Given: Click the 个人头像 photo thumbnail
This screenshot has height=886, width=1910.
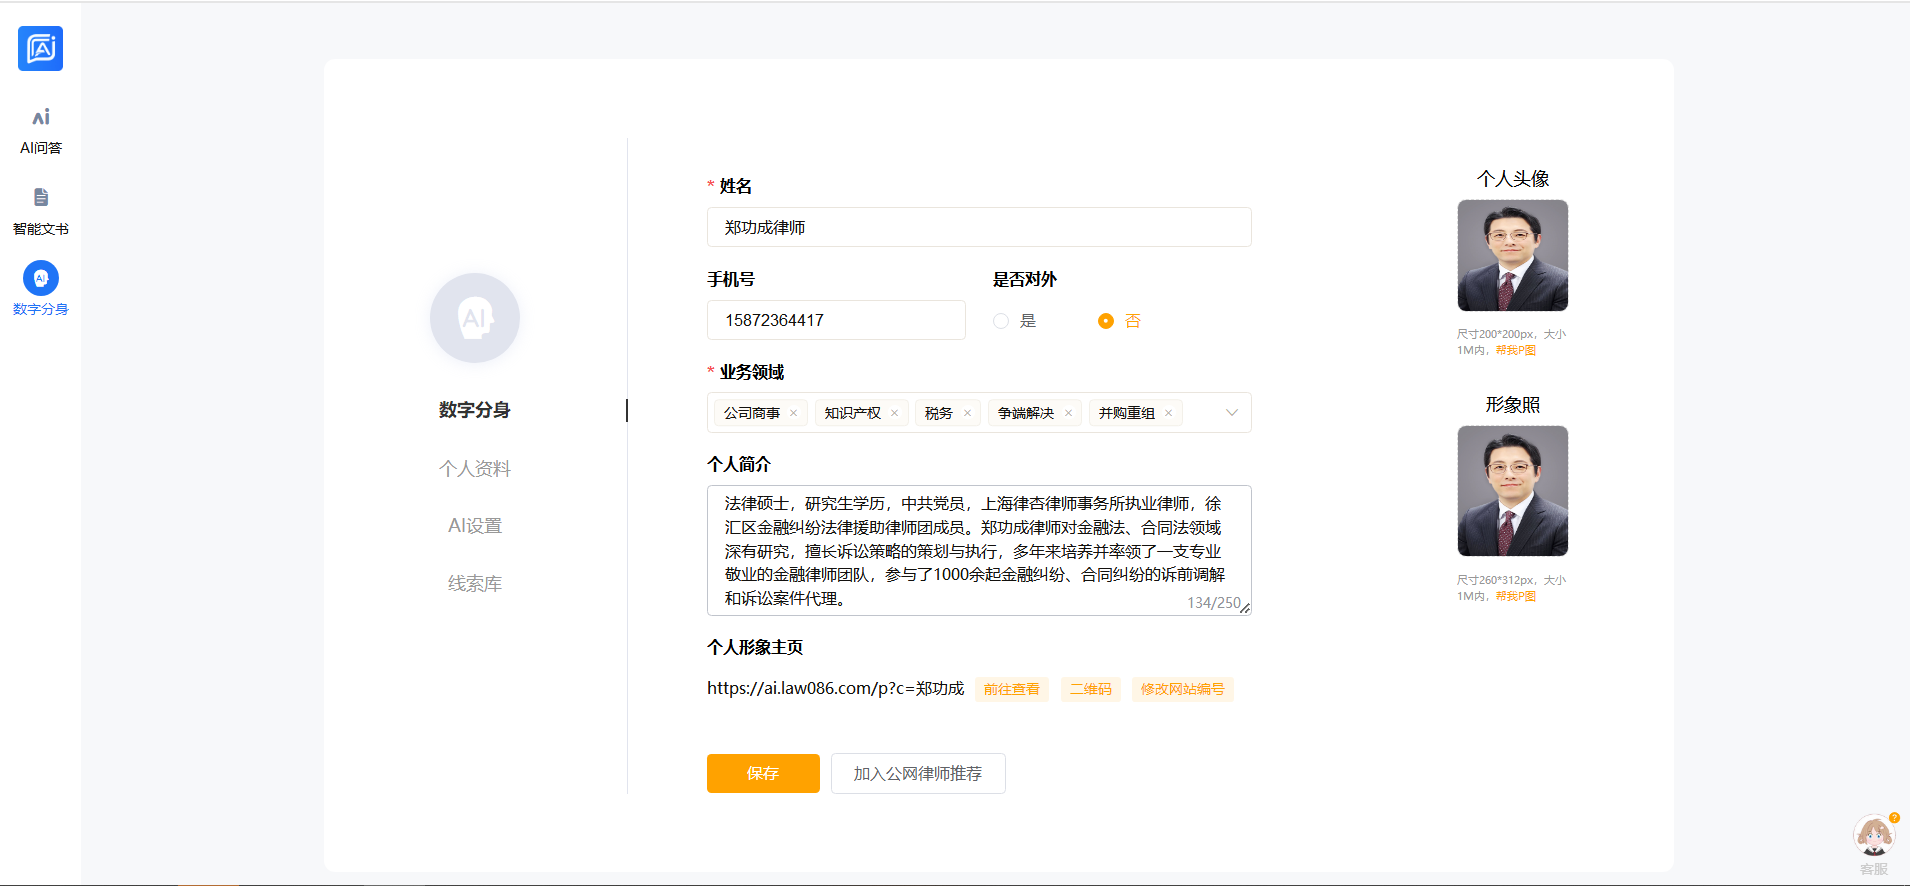Looking at the screenshot, I should point(1512,255).
